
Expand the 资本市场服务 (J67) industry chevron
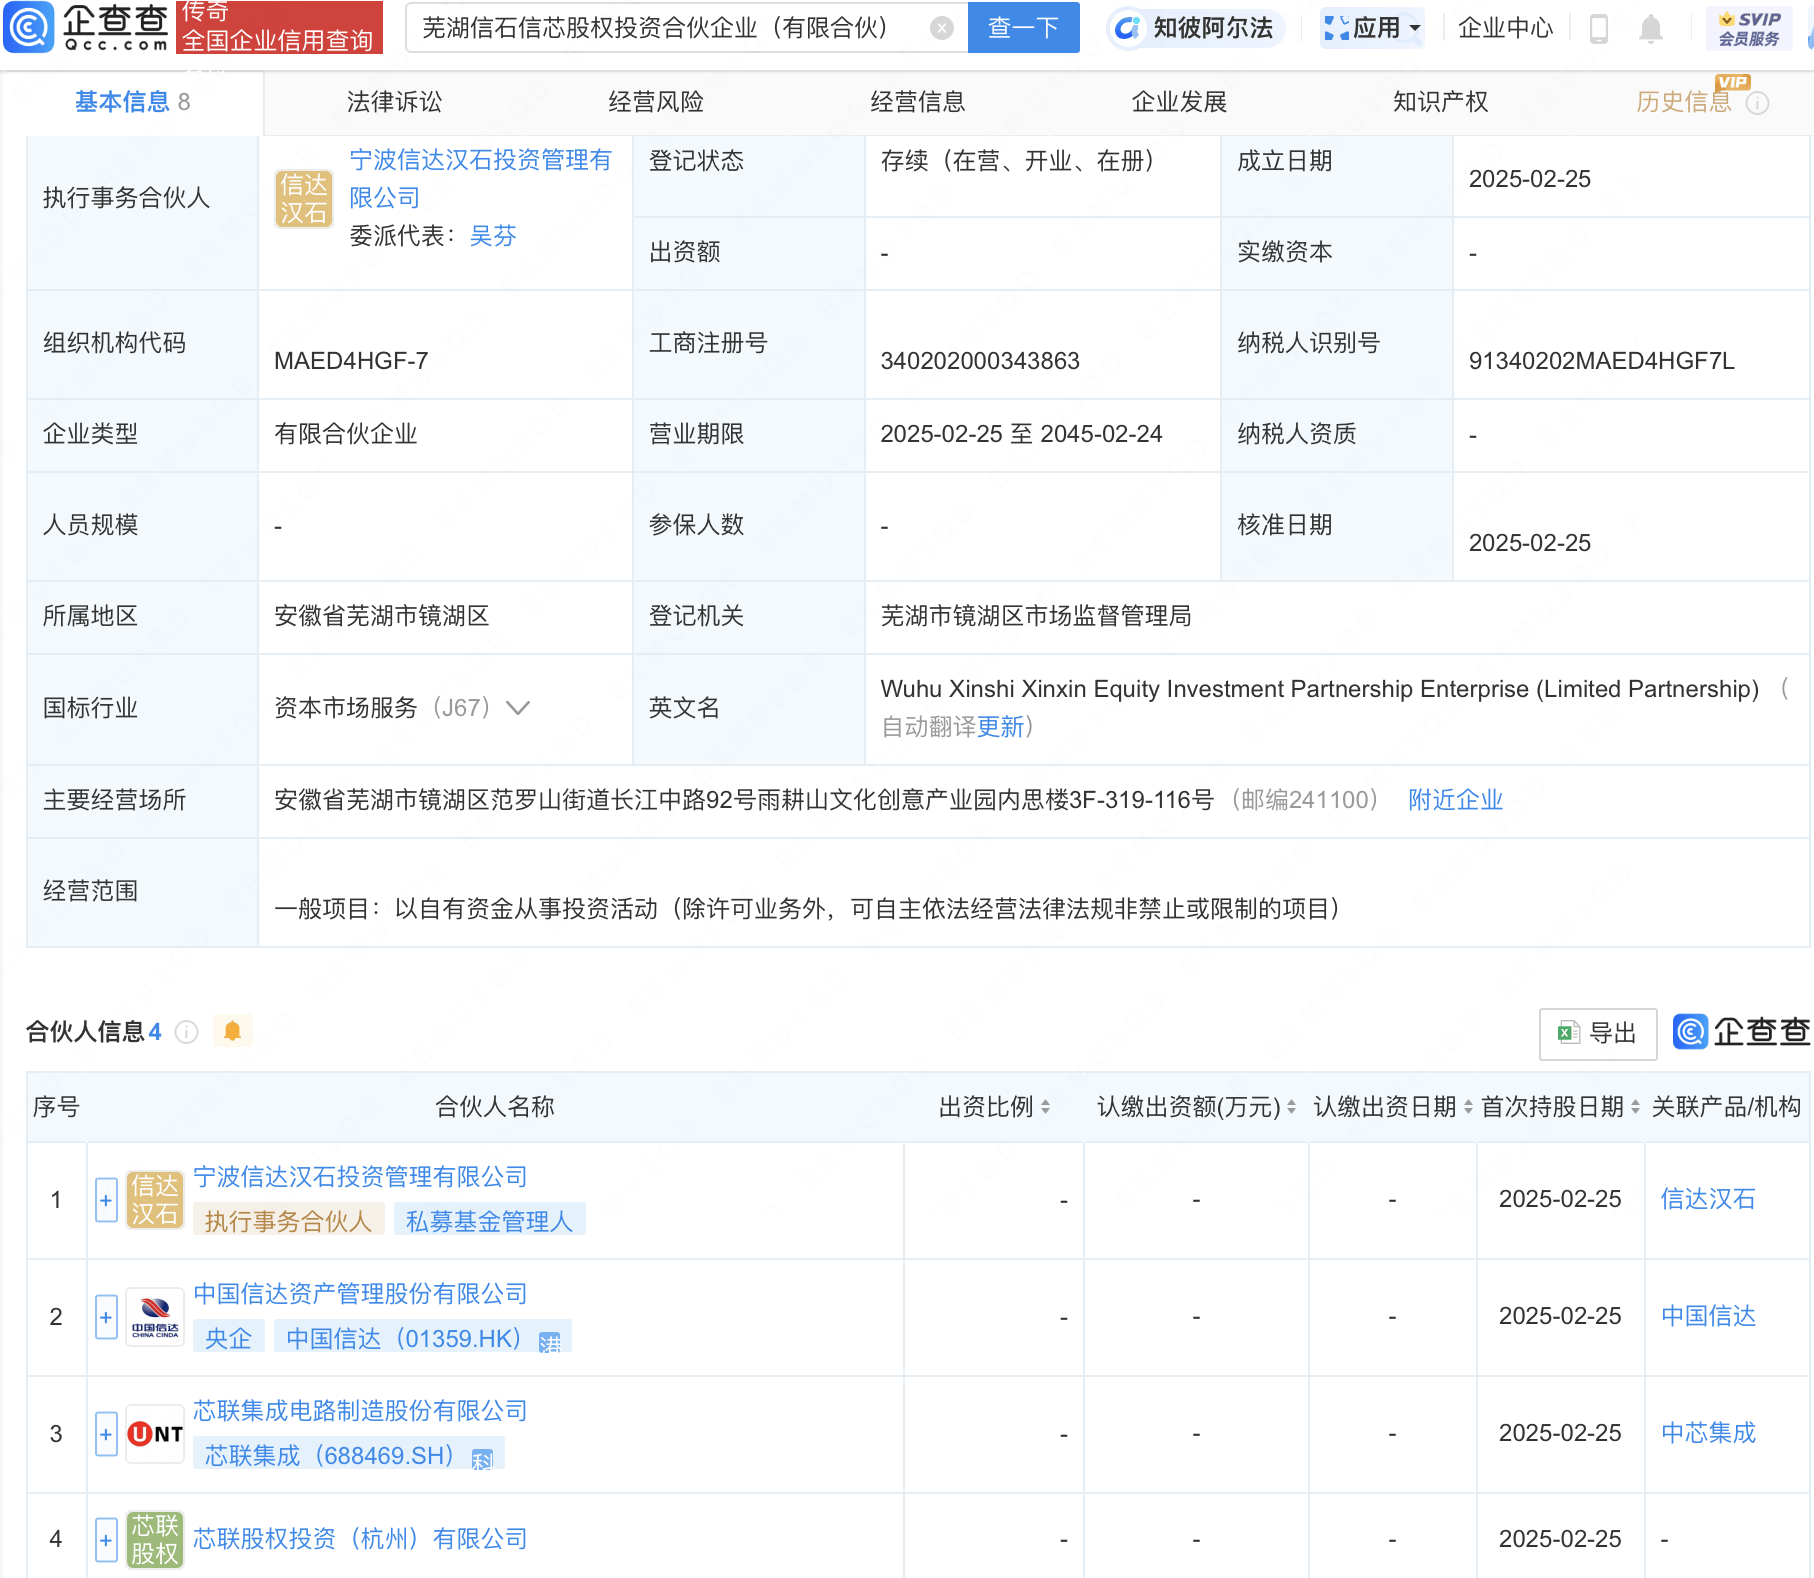[518, 708]
